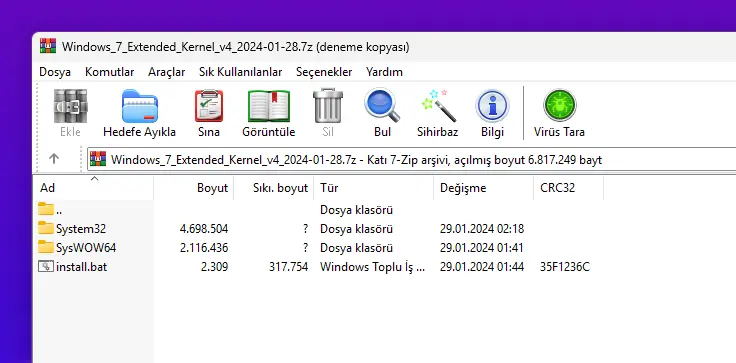736x363 pixels.
Task: Sort by the Ad column header
Action: 93,188
